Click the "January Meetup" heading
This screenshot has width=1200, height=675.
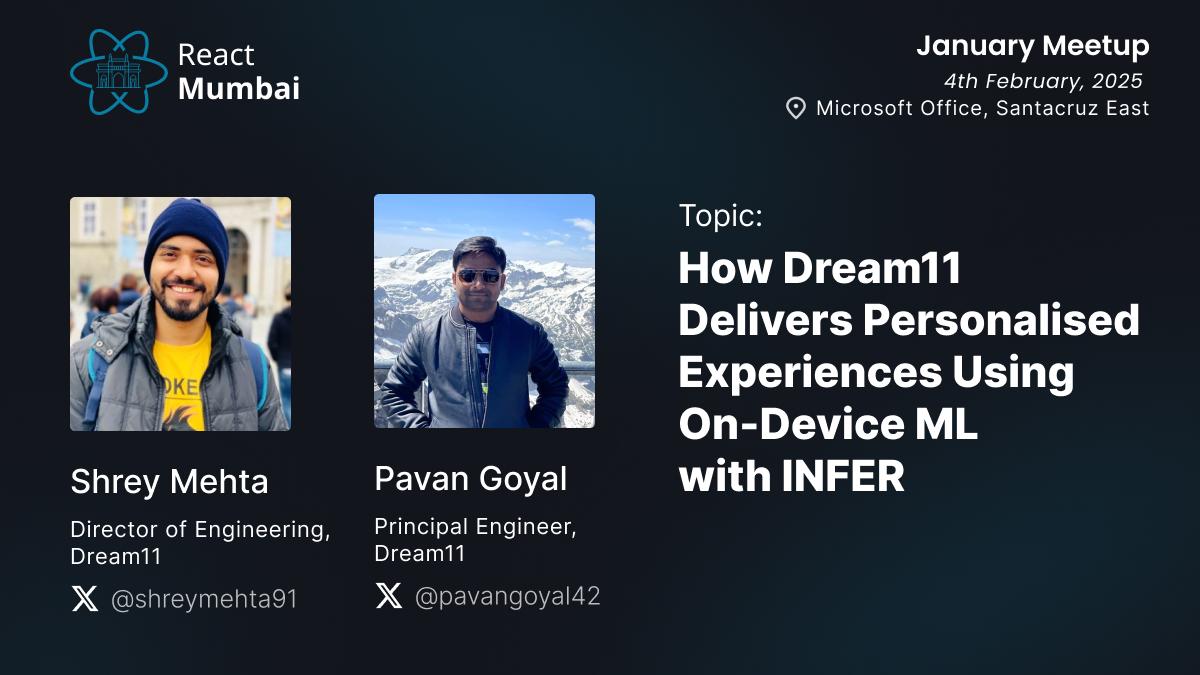(x=1033, y=46)
